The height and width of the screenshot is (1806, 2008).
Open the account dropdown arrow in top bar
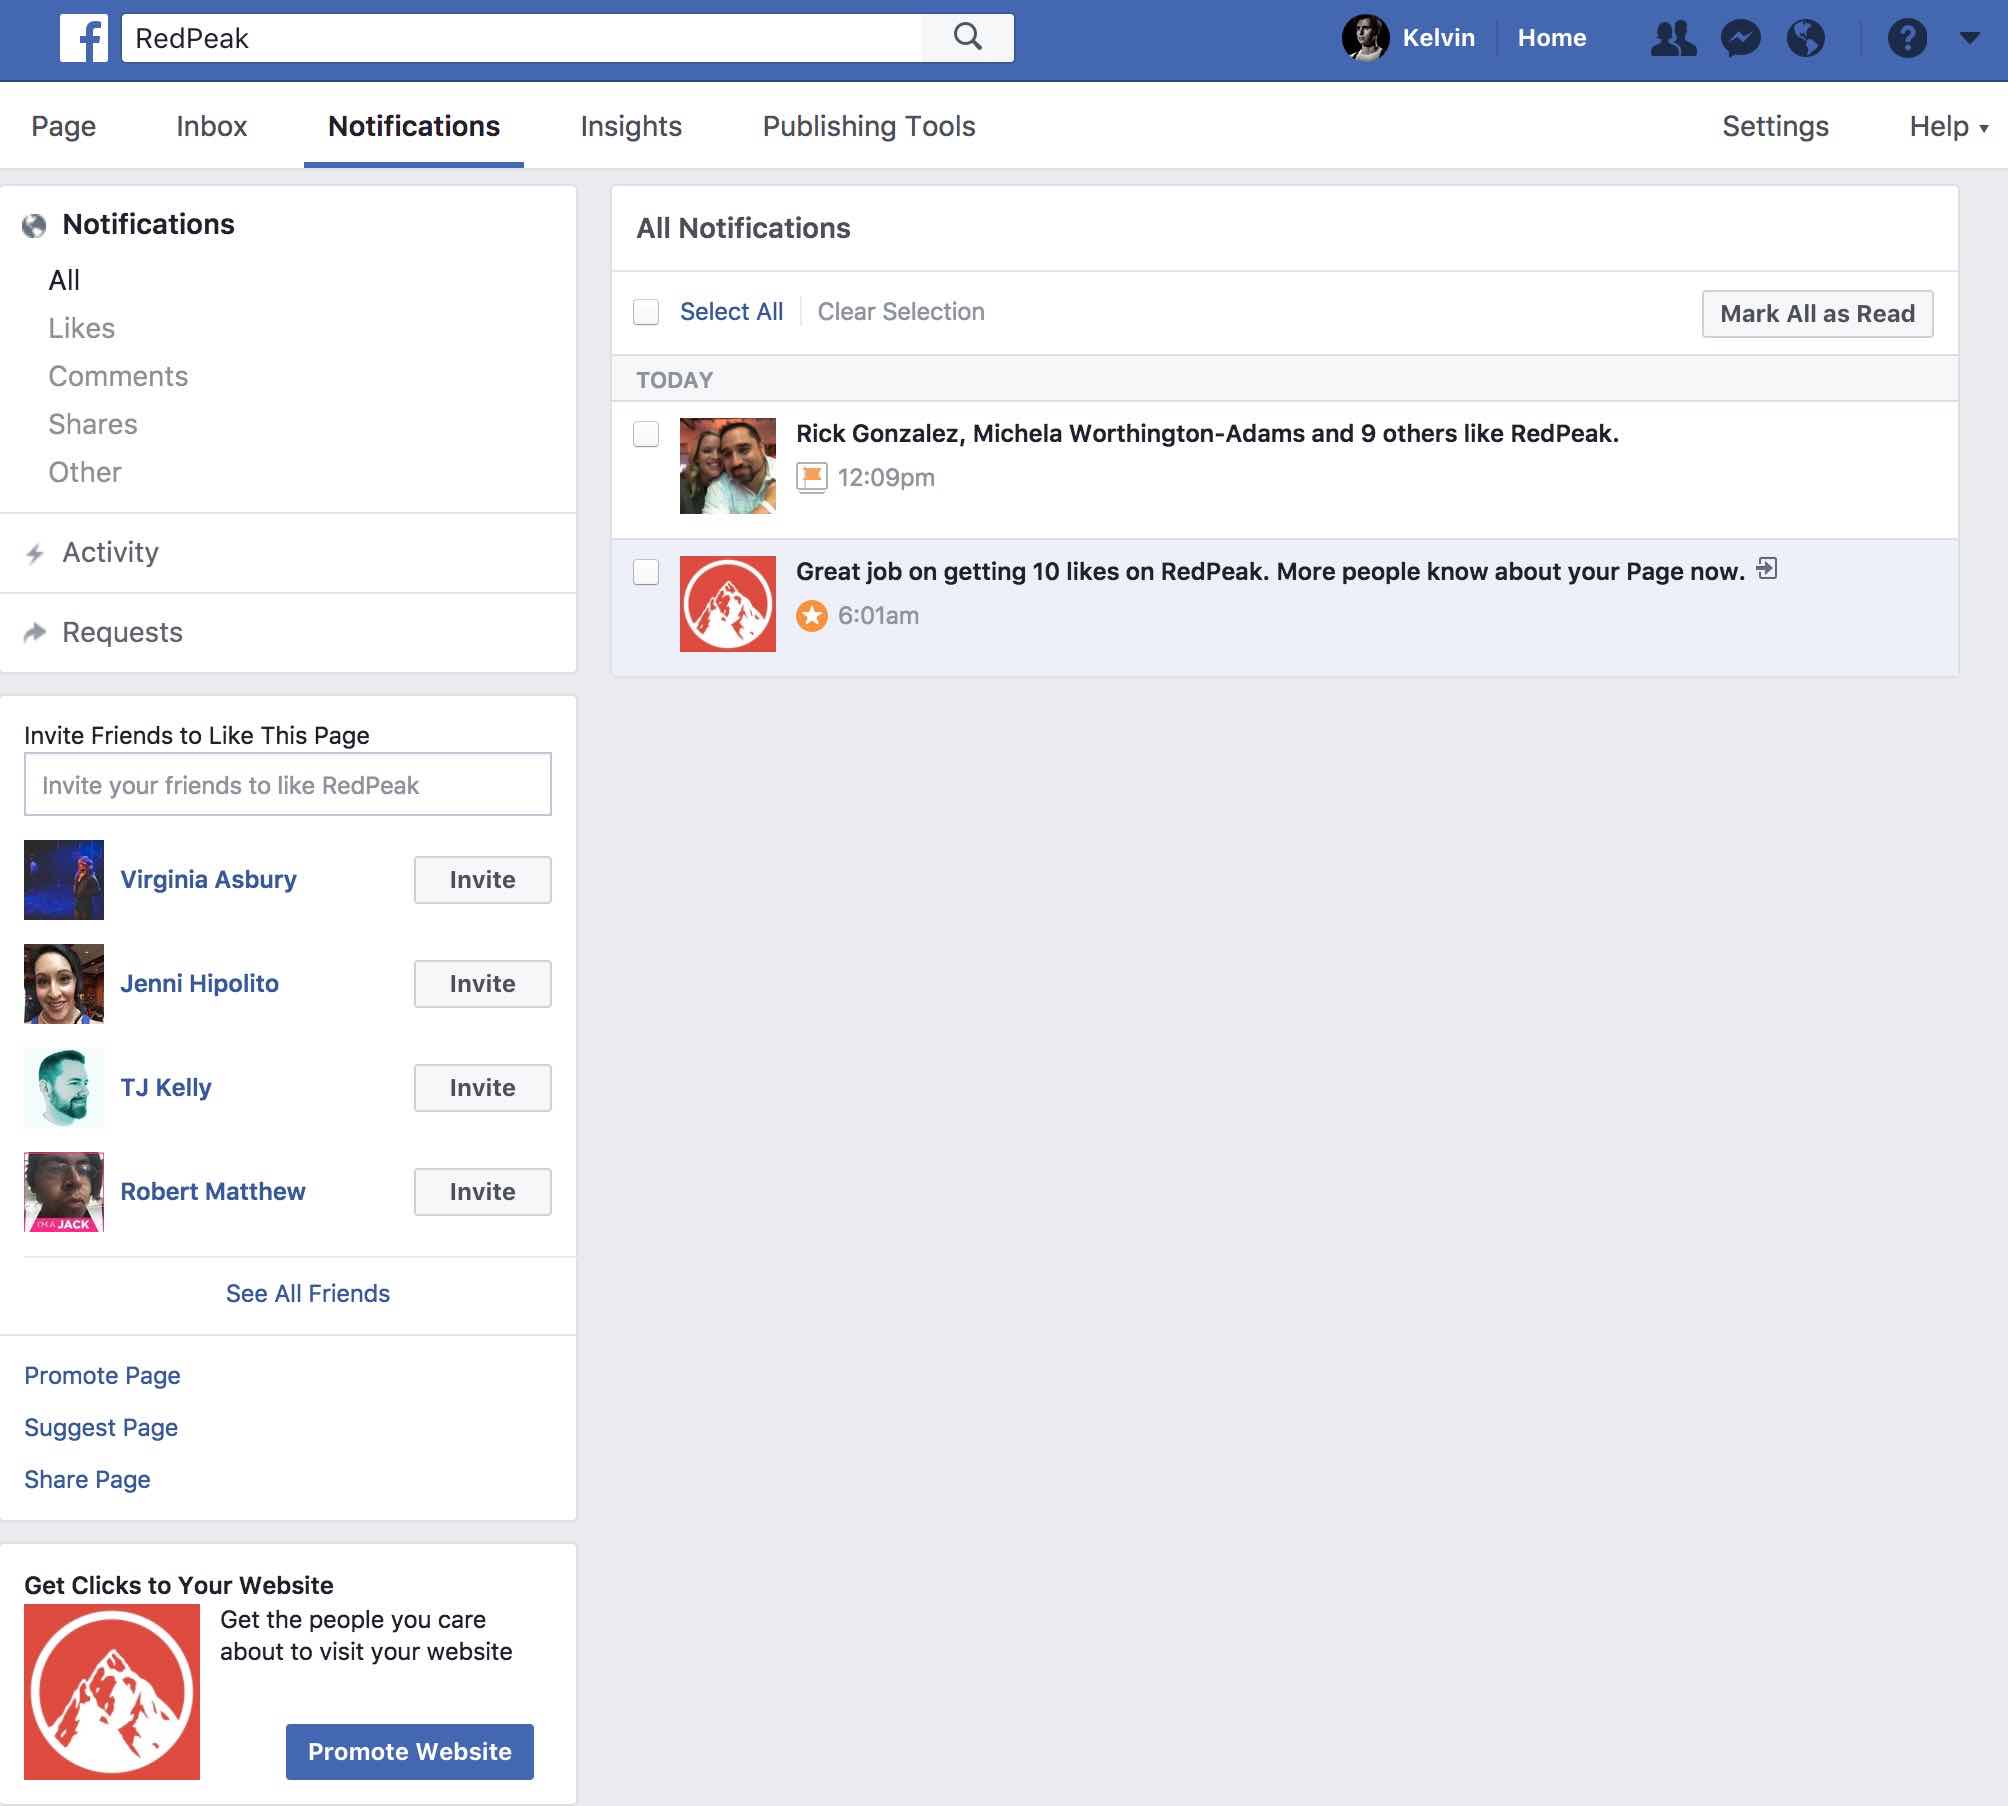1969,38
